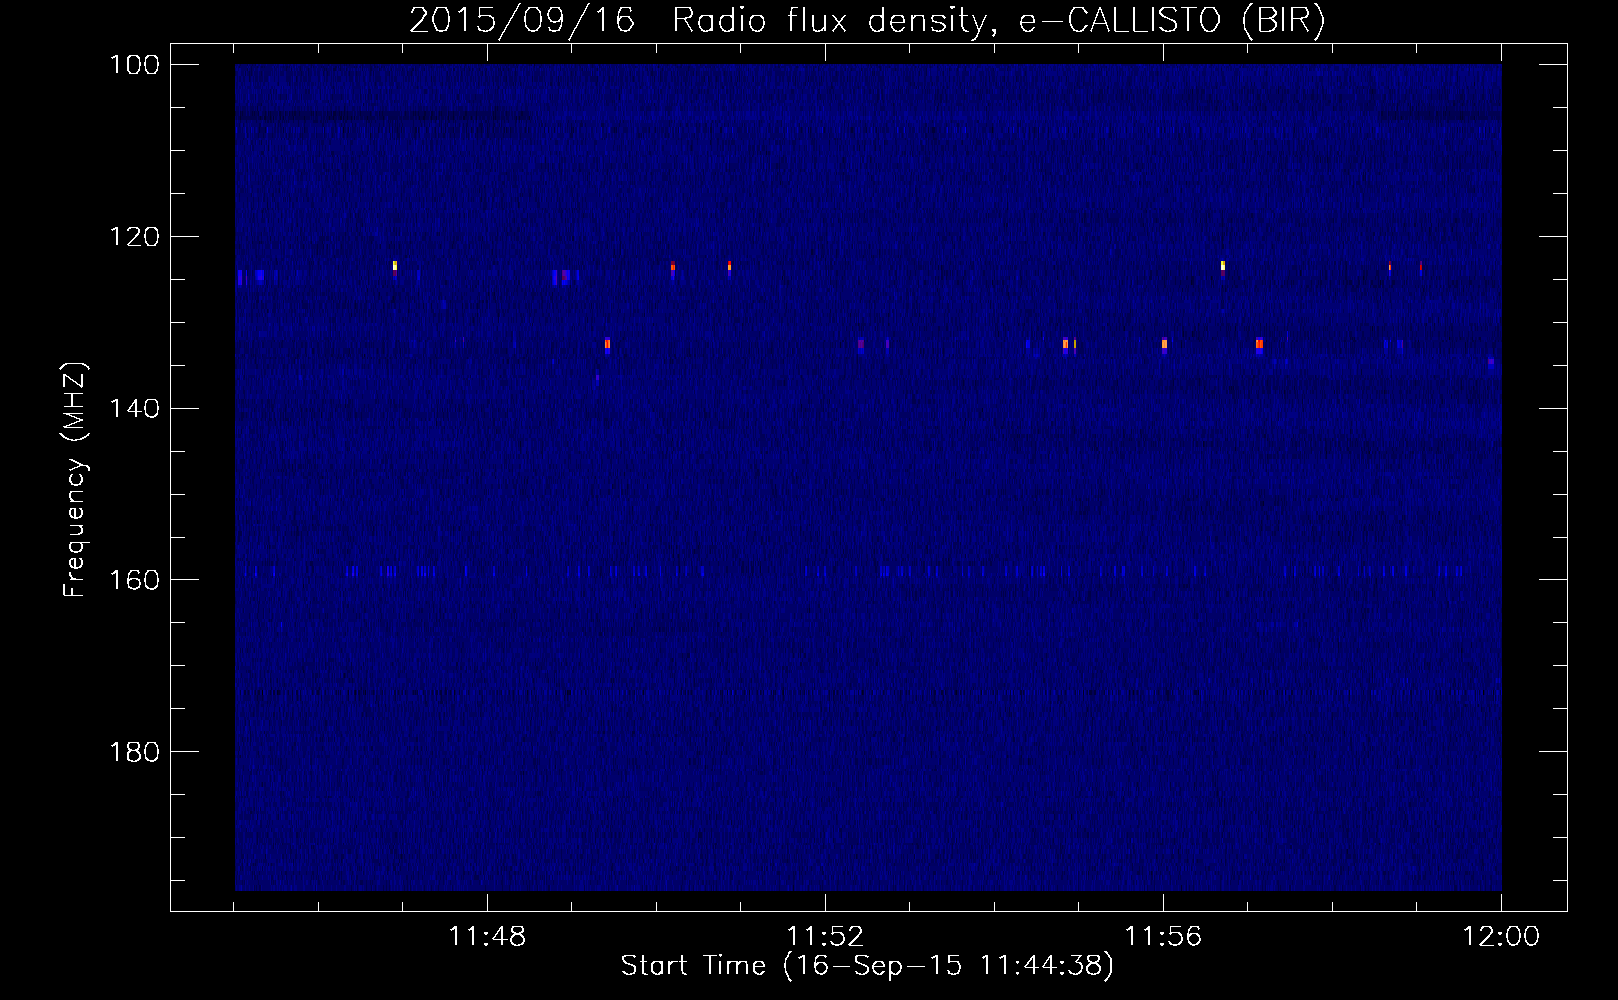Viewport: 1618px width, 1000px height.
Task: Click the 120 frequency tick label
Action: [x=134, y=237]
